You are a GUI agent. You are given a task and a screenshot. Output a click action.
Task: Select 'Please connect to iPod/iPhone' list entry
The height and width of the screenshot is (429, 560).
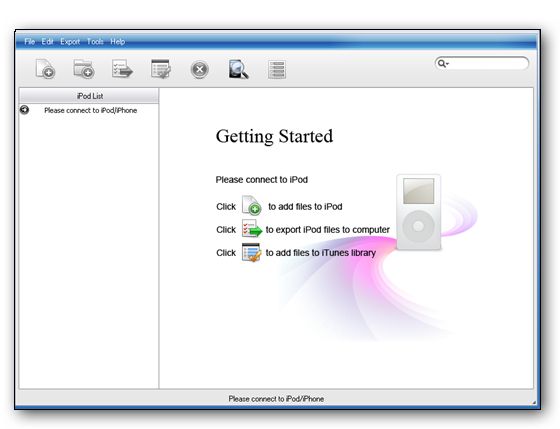point(90,110)
